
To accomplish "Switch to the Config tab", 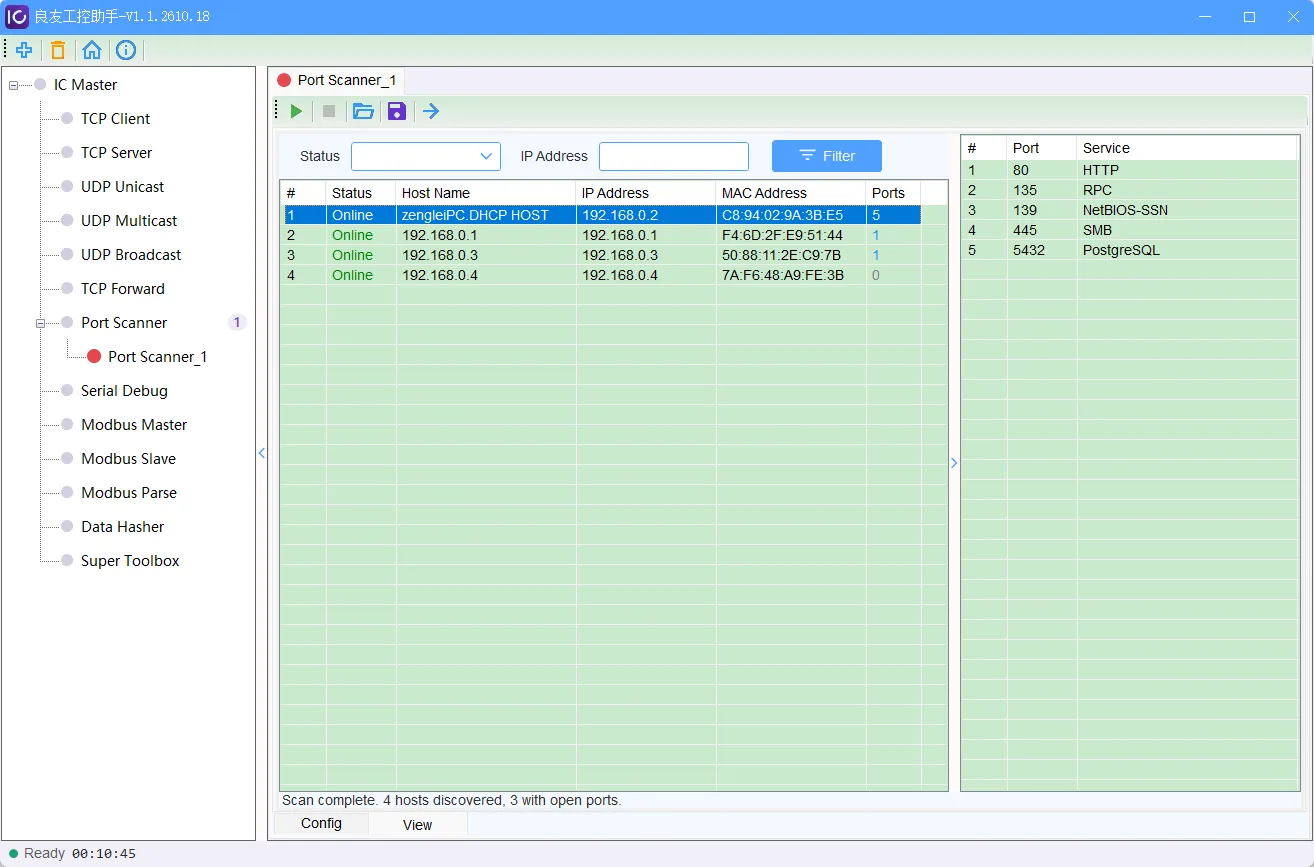I will [x=321, y=823].
